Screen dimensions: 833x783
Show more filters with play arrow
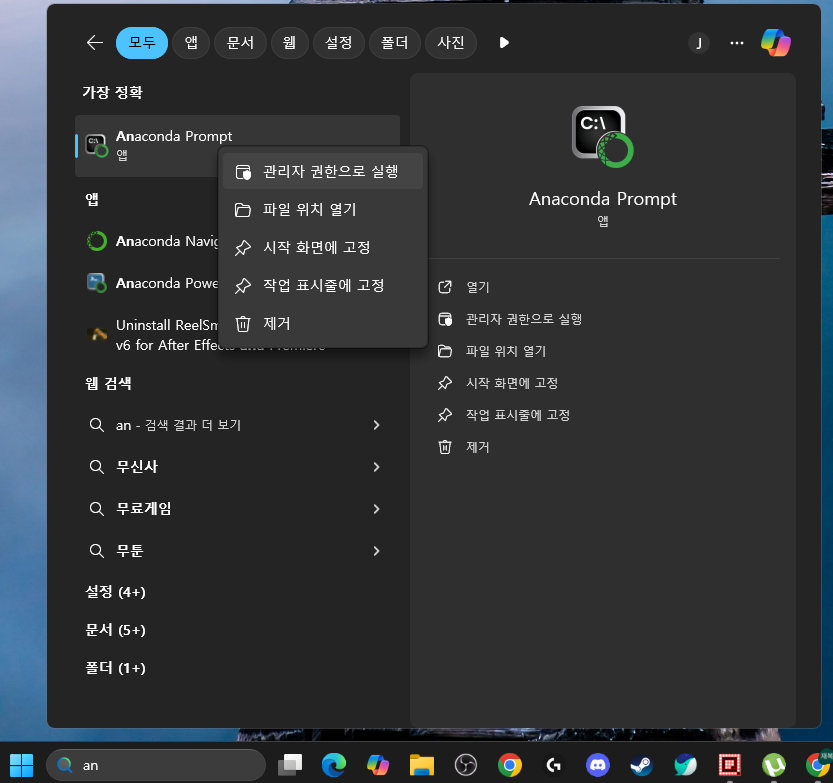click(x=504, y=42)
